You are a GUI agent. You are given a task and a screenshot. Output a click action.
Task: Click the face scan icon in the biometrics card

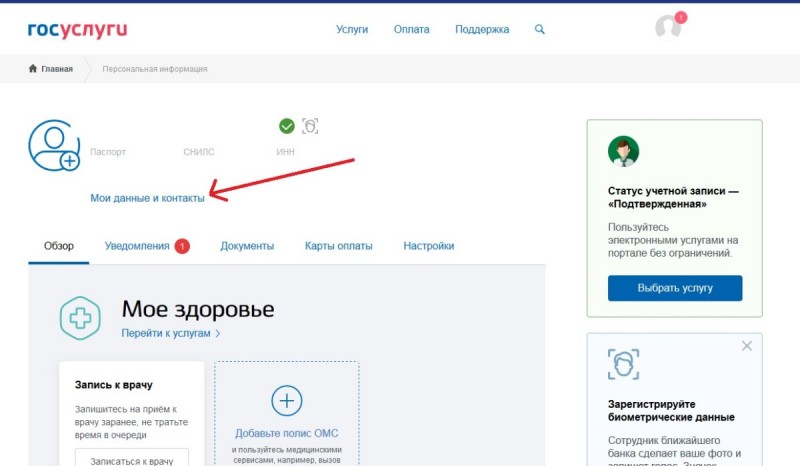point(623,364)
